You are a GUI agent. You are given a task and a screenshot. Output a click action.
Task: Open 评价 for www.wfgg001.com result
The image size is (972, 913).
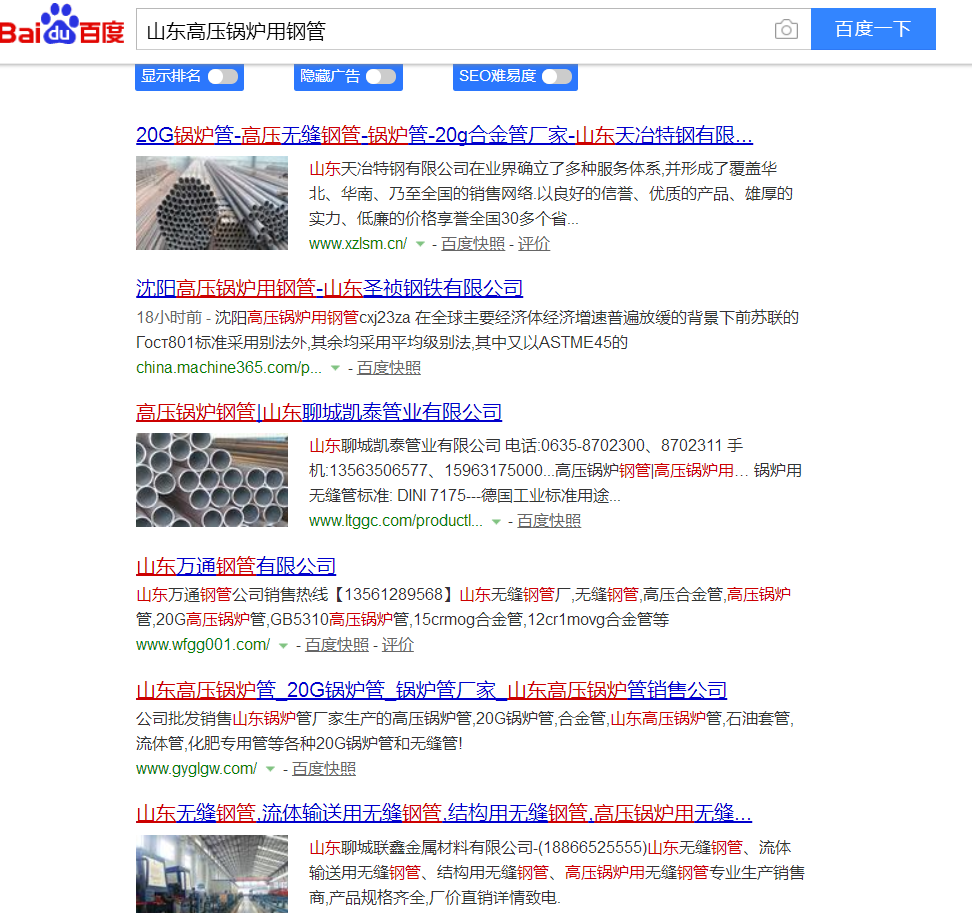pos(397,645)
